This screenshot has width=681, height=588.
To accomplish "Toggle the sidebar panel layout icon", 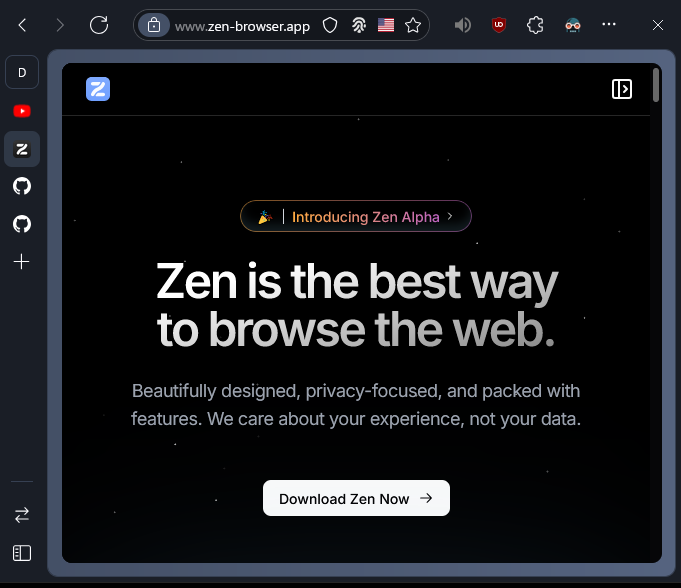I will coord(22,553).
